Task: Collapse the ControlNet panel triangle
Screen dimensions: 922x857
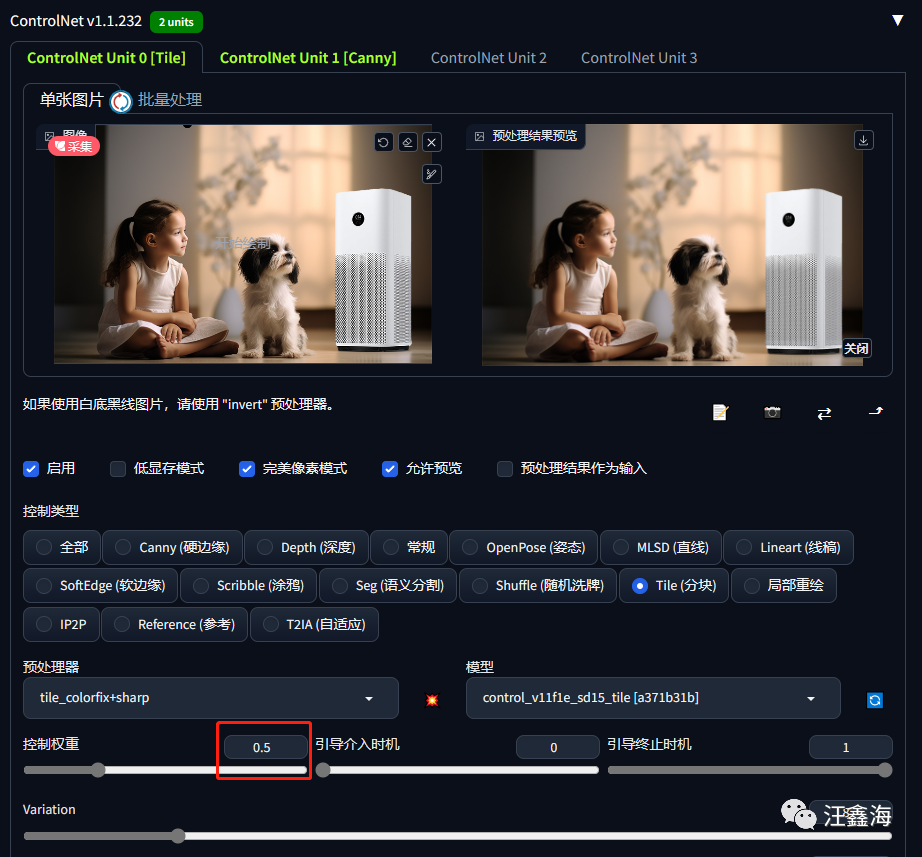Action: click(898, 21)
